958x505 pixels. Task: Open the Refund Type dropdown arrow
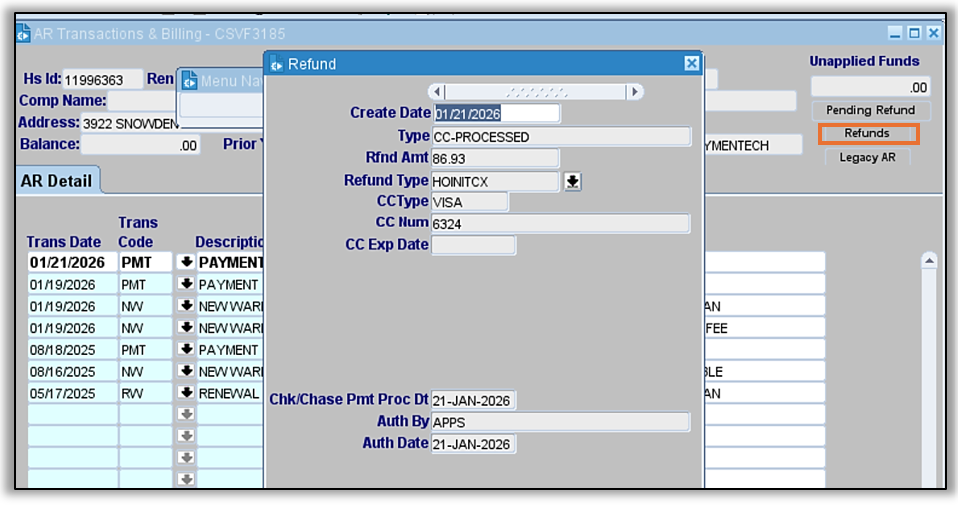[x=573, y=182]
